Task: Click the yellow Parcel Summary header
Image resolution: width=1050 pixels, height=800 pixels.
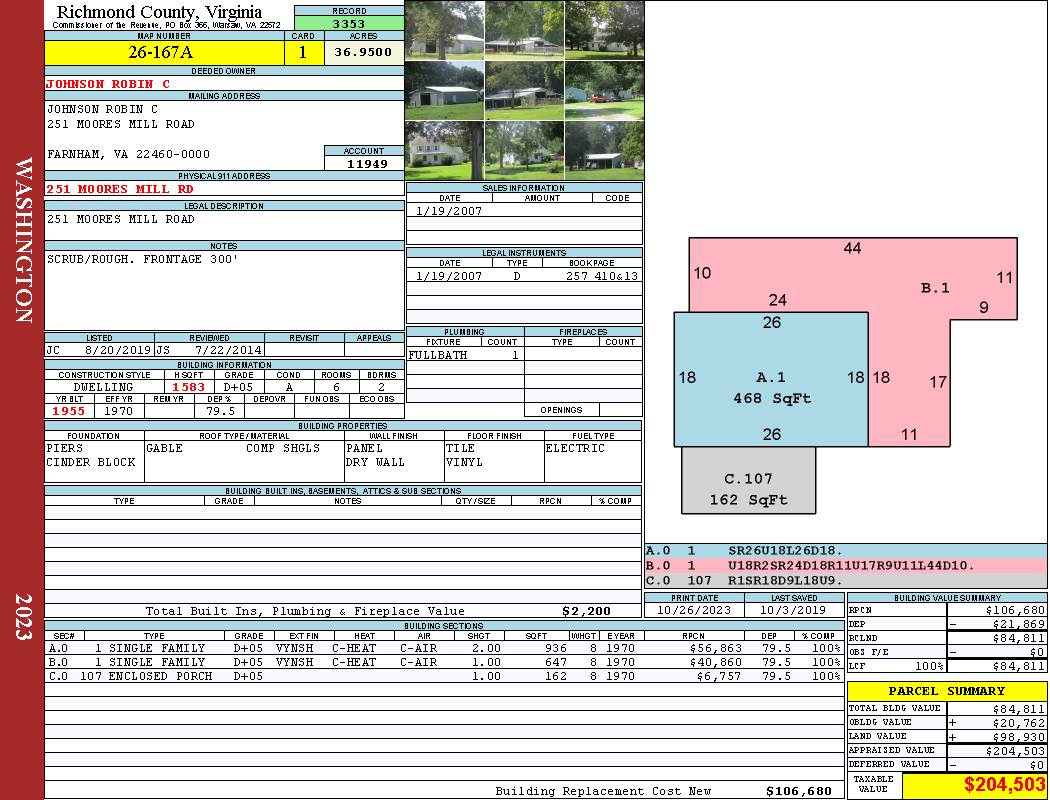Action: click(x=947, y=691)
